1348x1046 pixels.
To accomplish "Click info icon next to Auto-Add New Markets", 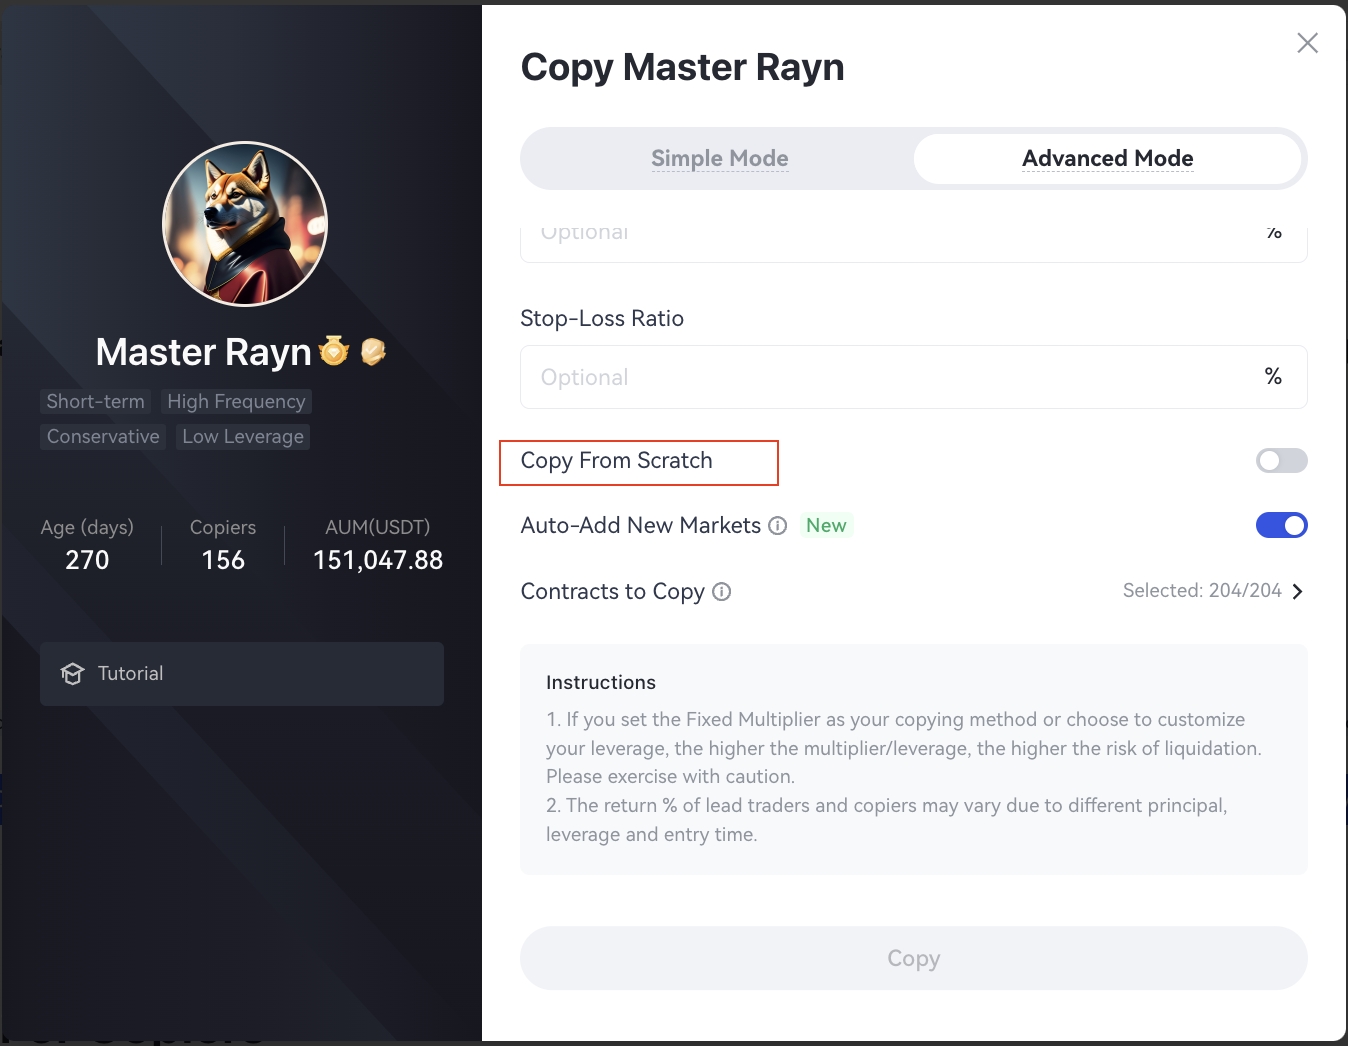I will [777, 526].
